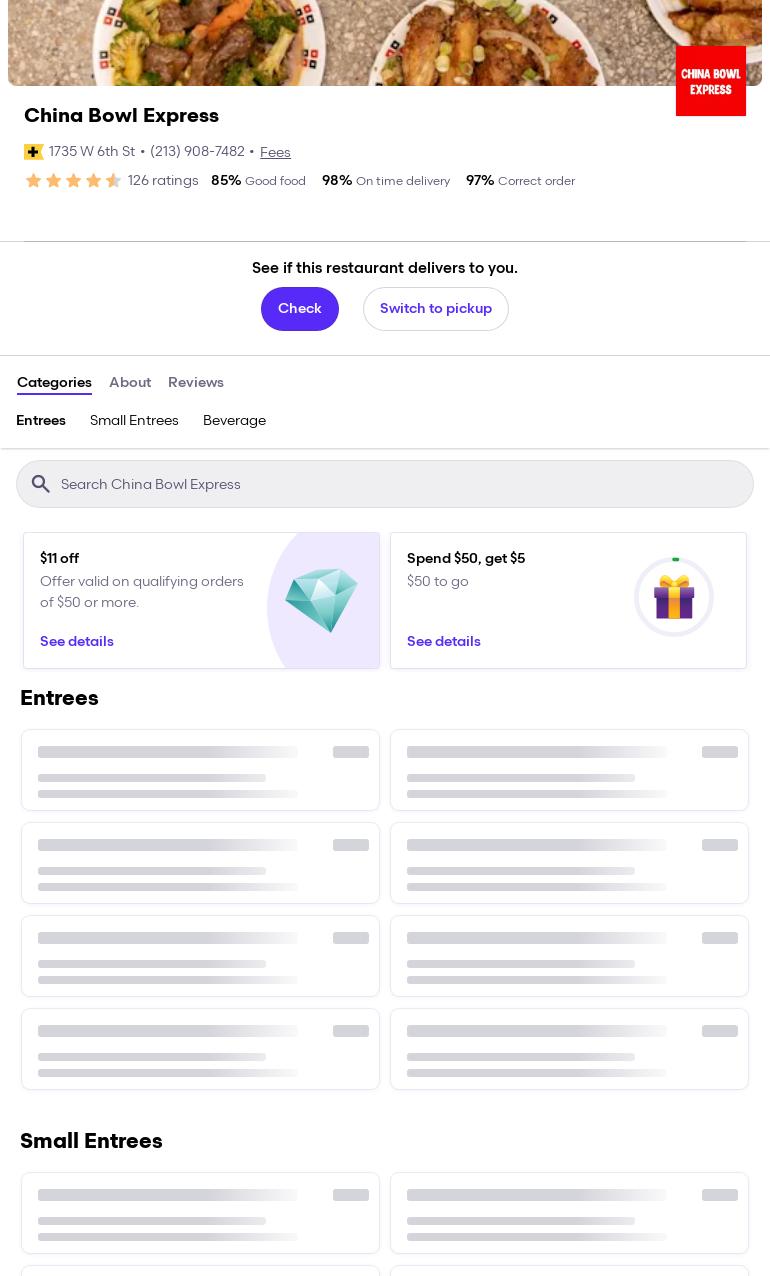Viewport: 770px width, 1276px height.
Task: See details of the $11 off offer
Action: click(x=77, y=642)
